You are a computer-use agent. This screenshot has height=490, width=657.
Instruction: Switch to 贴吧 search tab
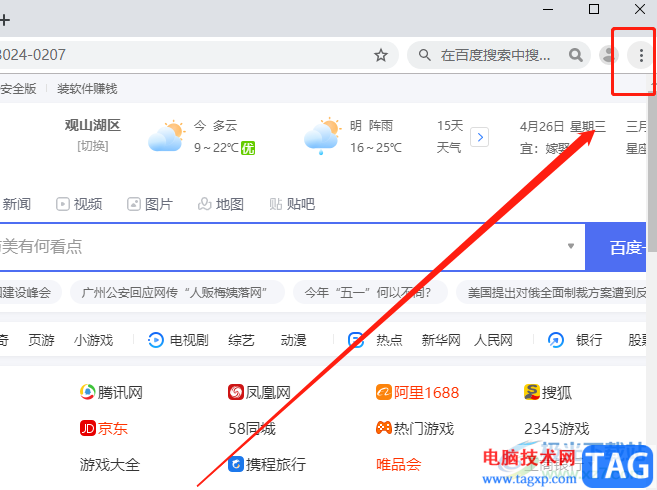click(292, 204)
